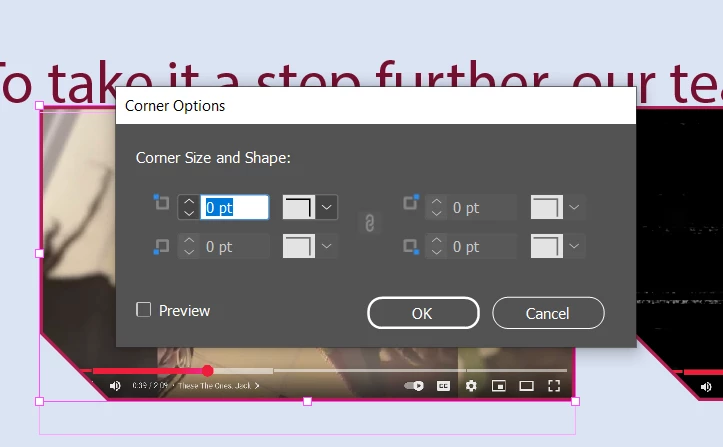Screen dimensions: 723x447
Task: Decrease the bottom-left corner size value
Action: click(189, 252)
